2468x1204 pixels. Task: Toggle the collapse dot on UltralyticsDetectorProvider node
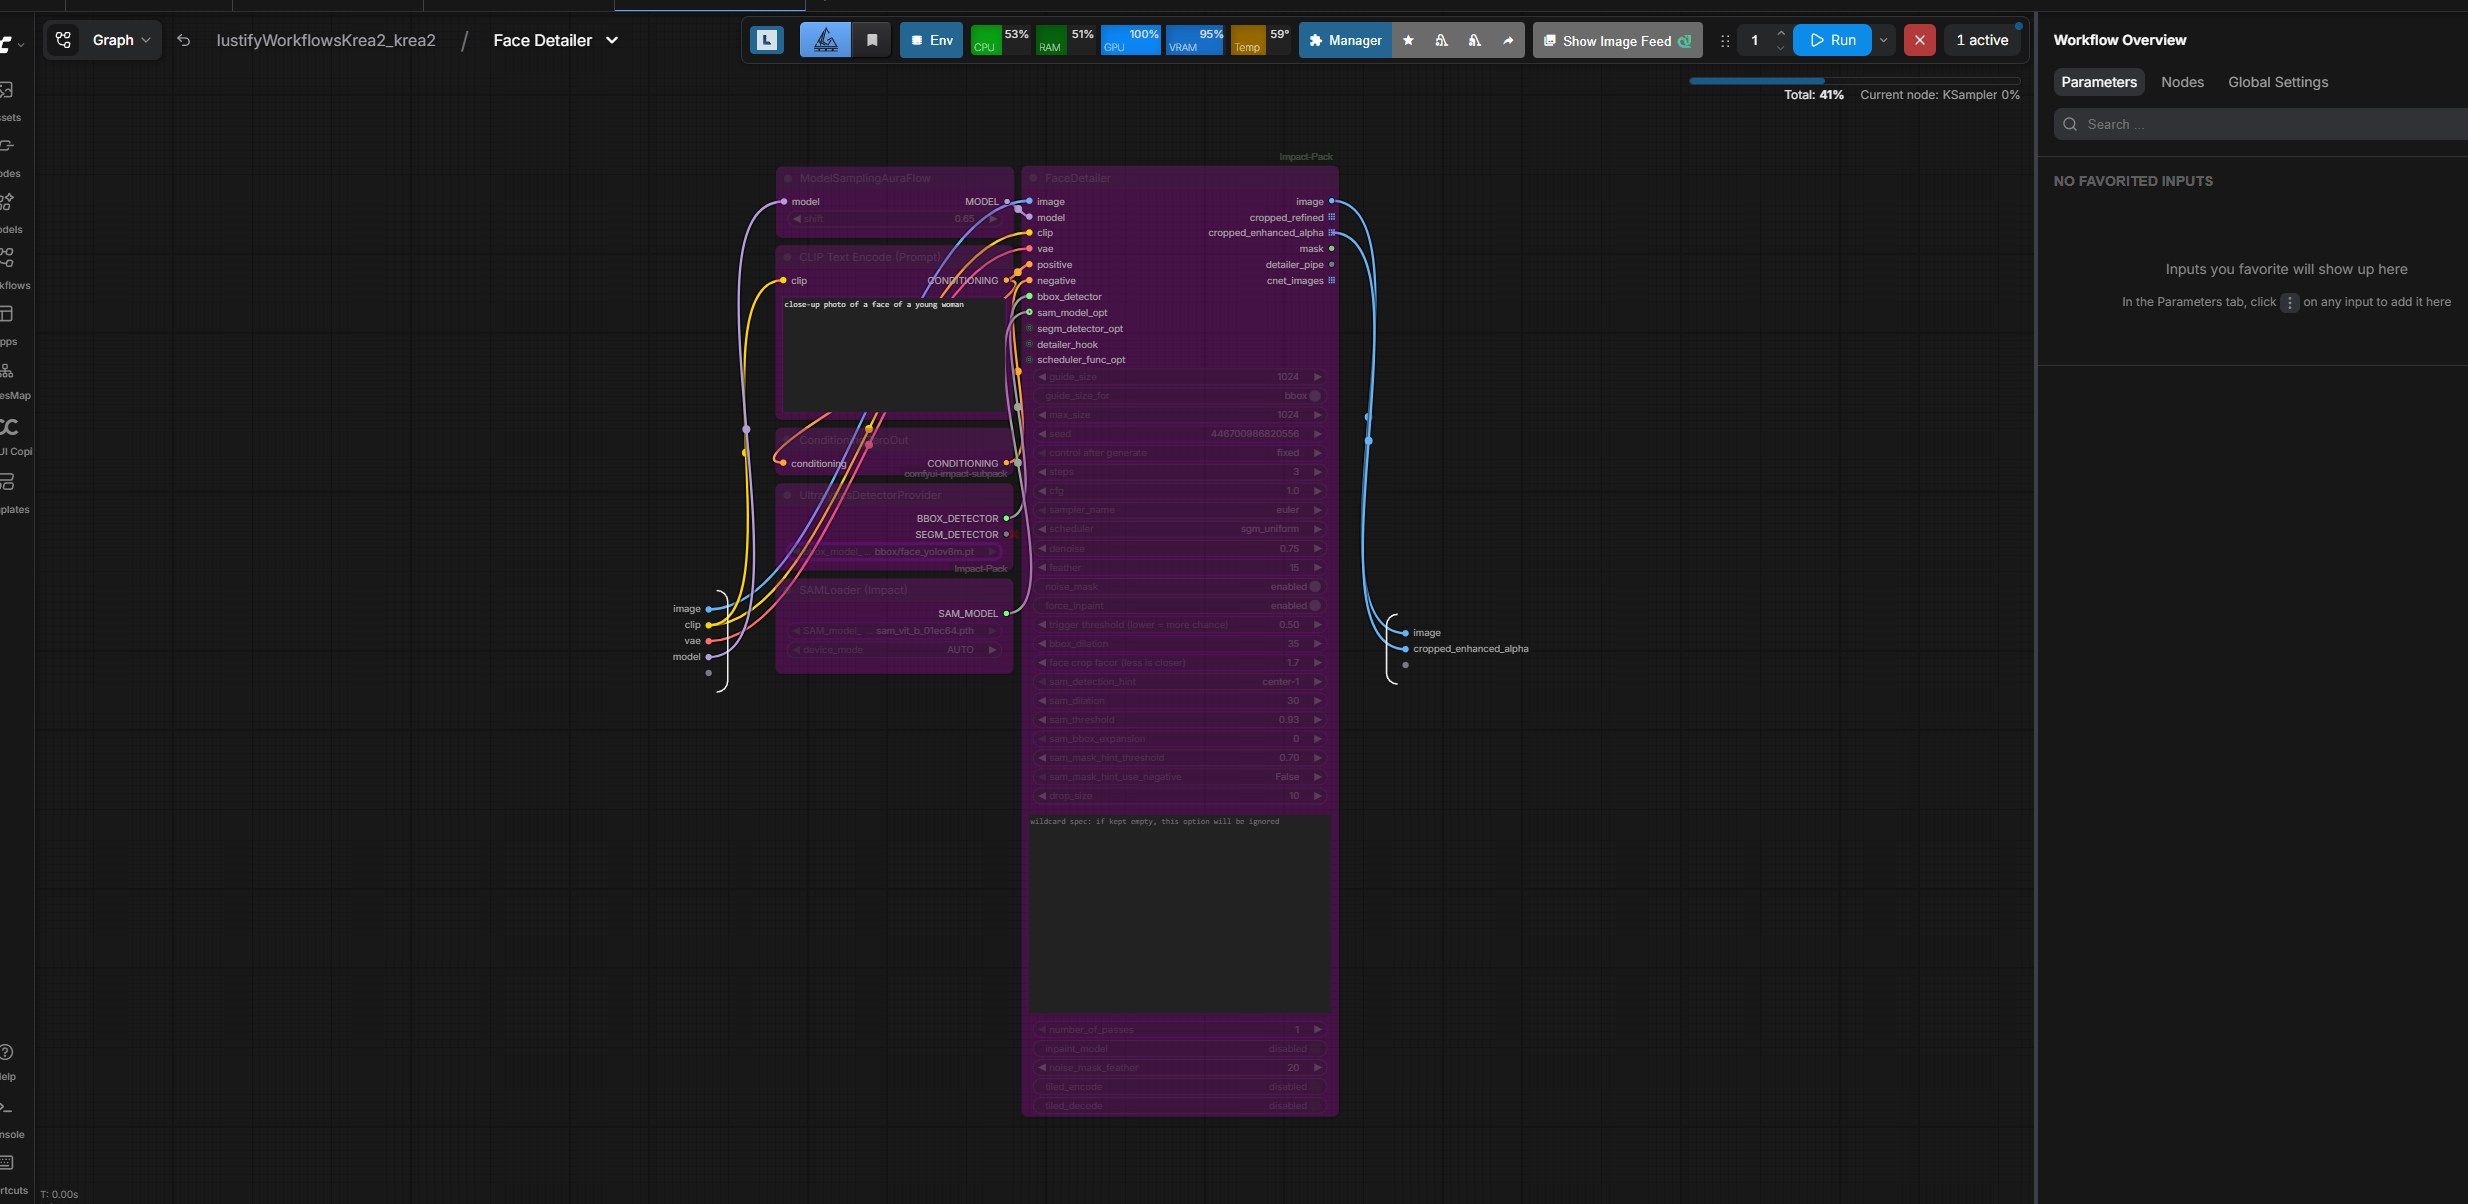(x=787, y=496)
